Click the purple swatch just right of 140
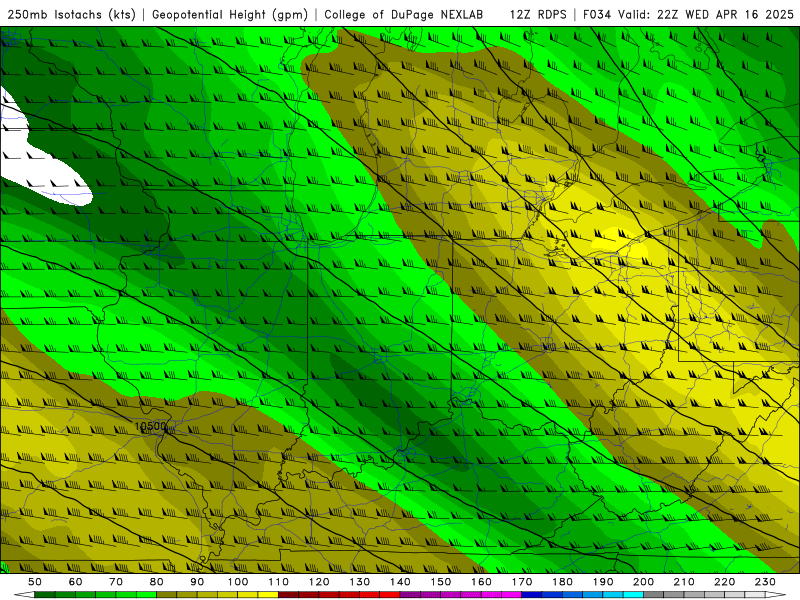This screenshot has width=800, height=600. (x=410, y=595)
